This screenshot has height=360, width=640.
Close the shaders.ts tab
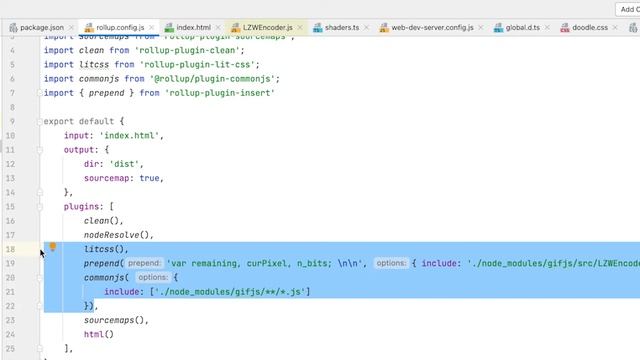367,27
